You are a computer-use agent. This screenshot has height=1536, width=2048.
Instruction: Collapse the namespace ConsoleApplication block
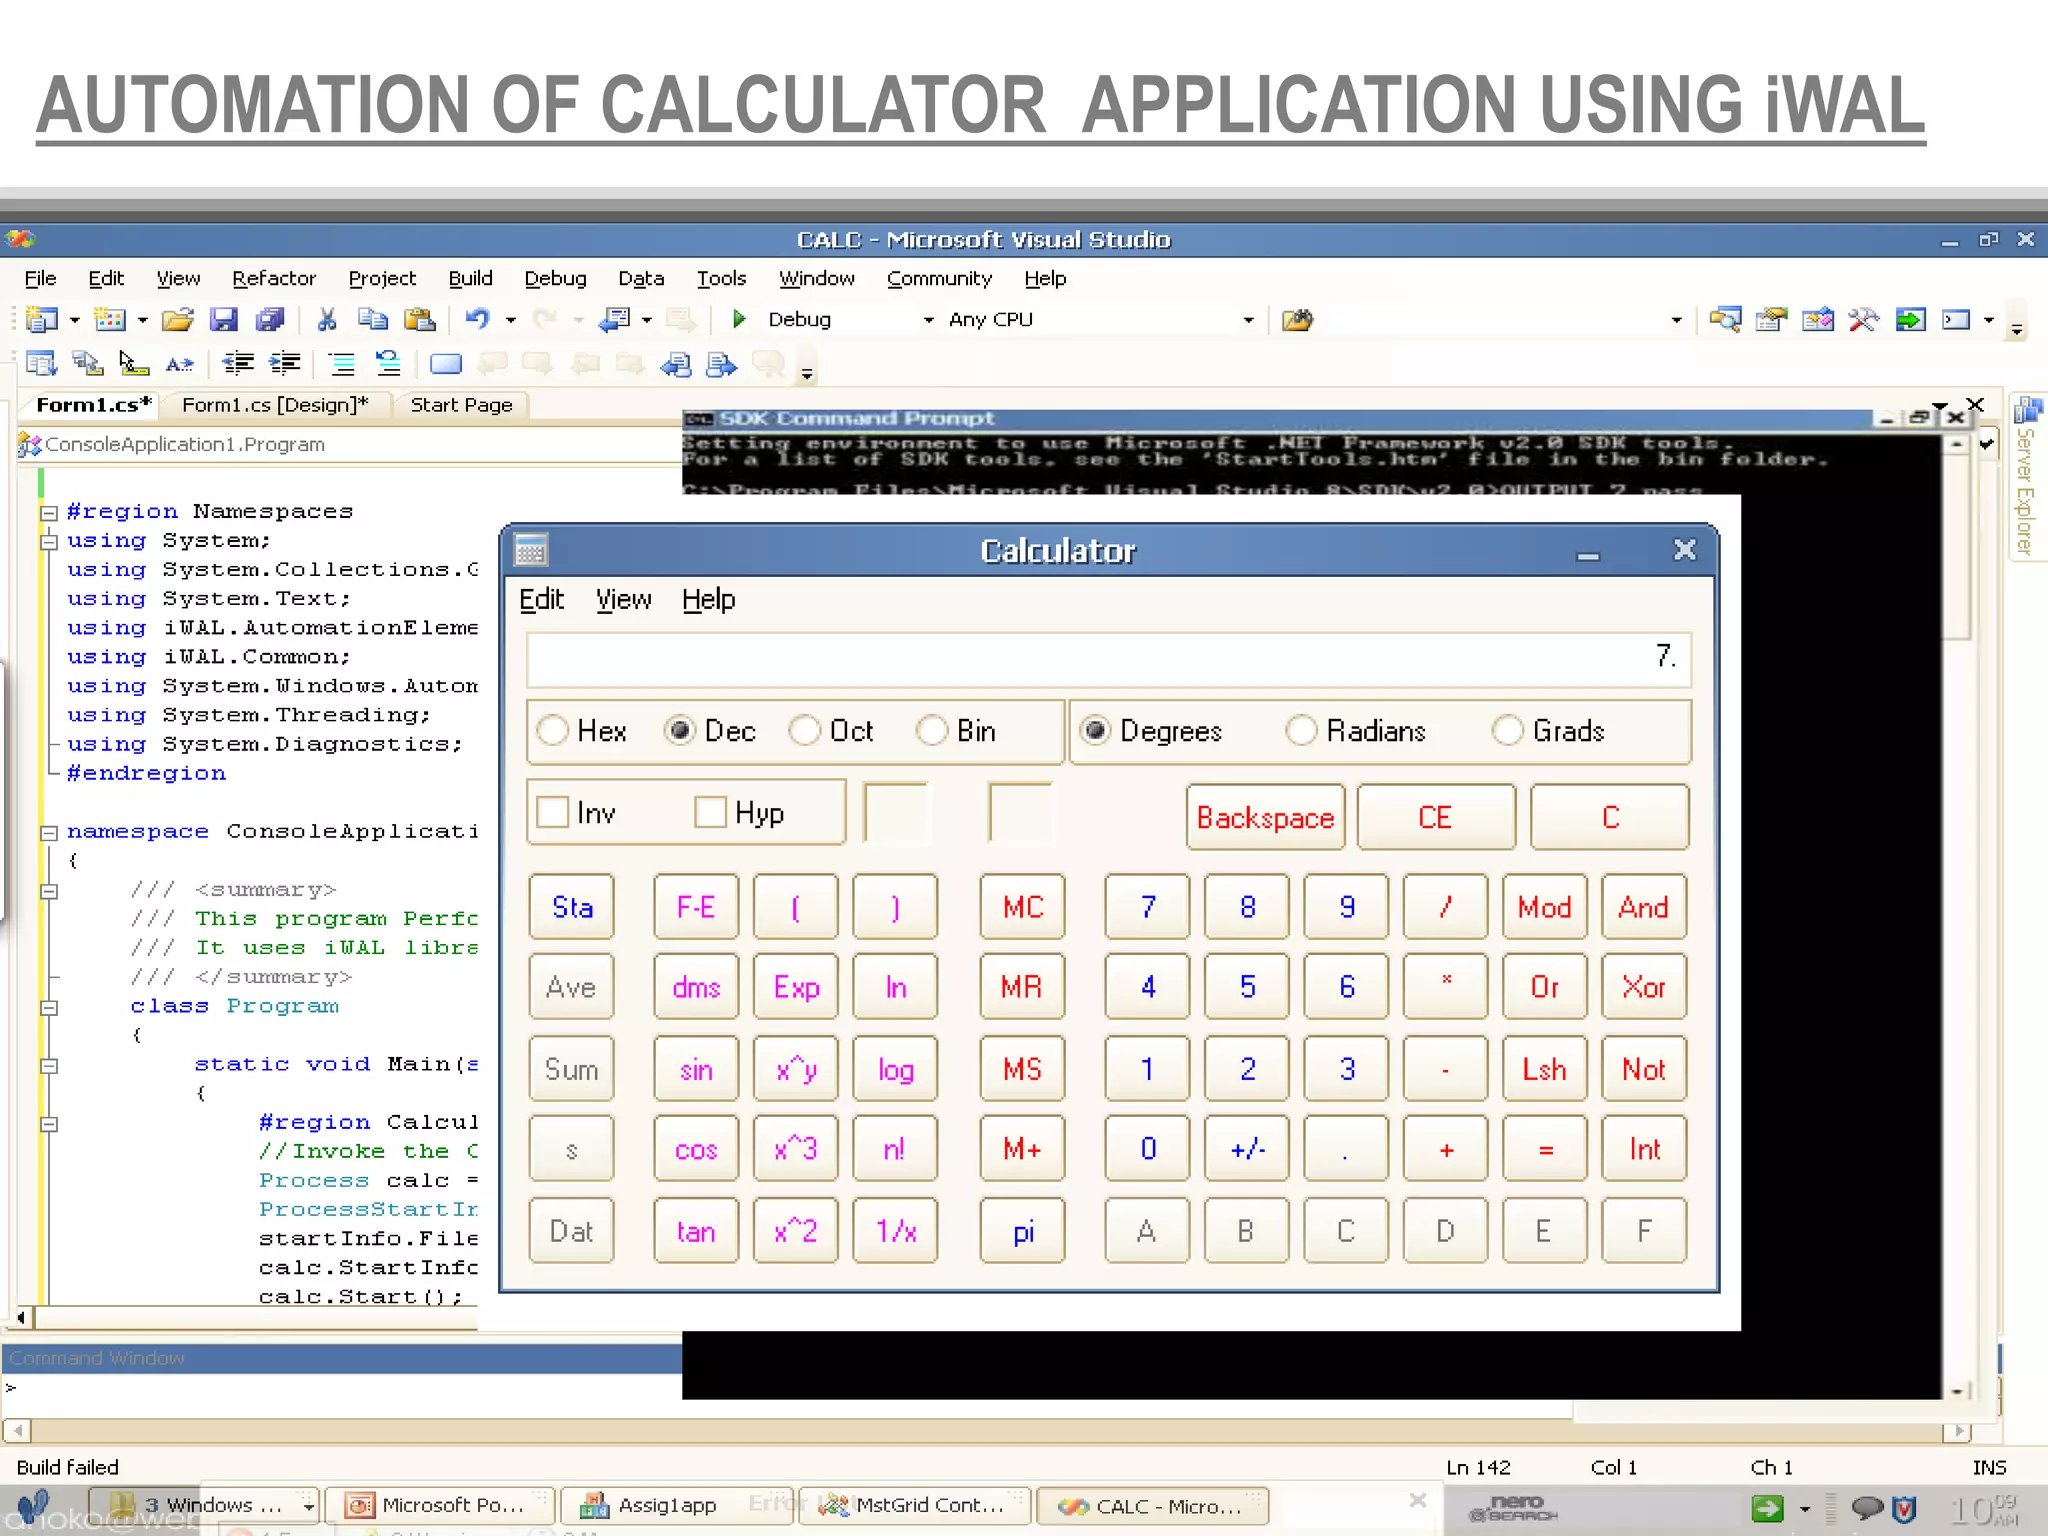point(48,833)
